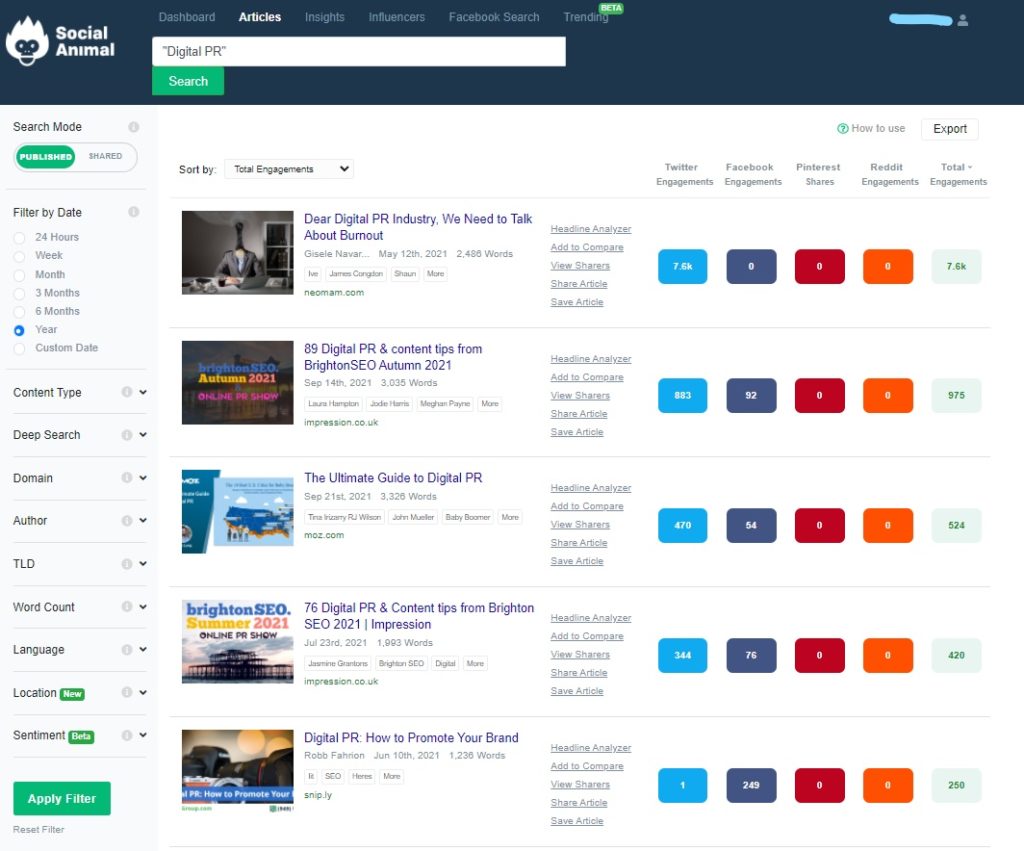Open article title Digital PR: How to Promote Your Brand
Viewport: 1024px width, 851px height.
411,738
